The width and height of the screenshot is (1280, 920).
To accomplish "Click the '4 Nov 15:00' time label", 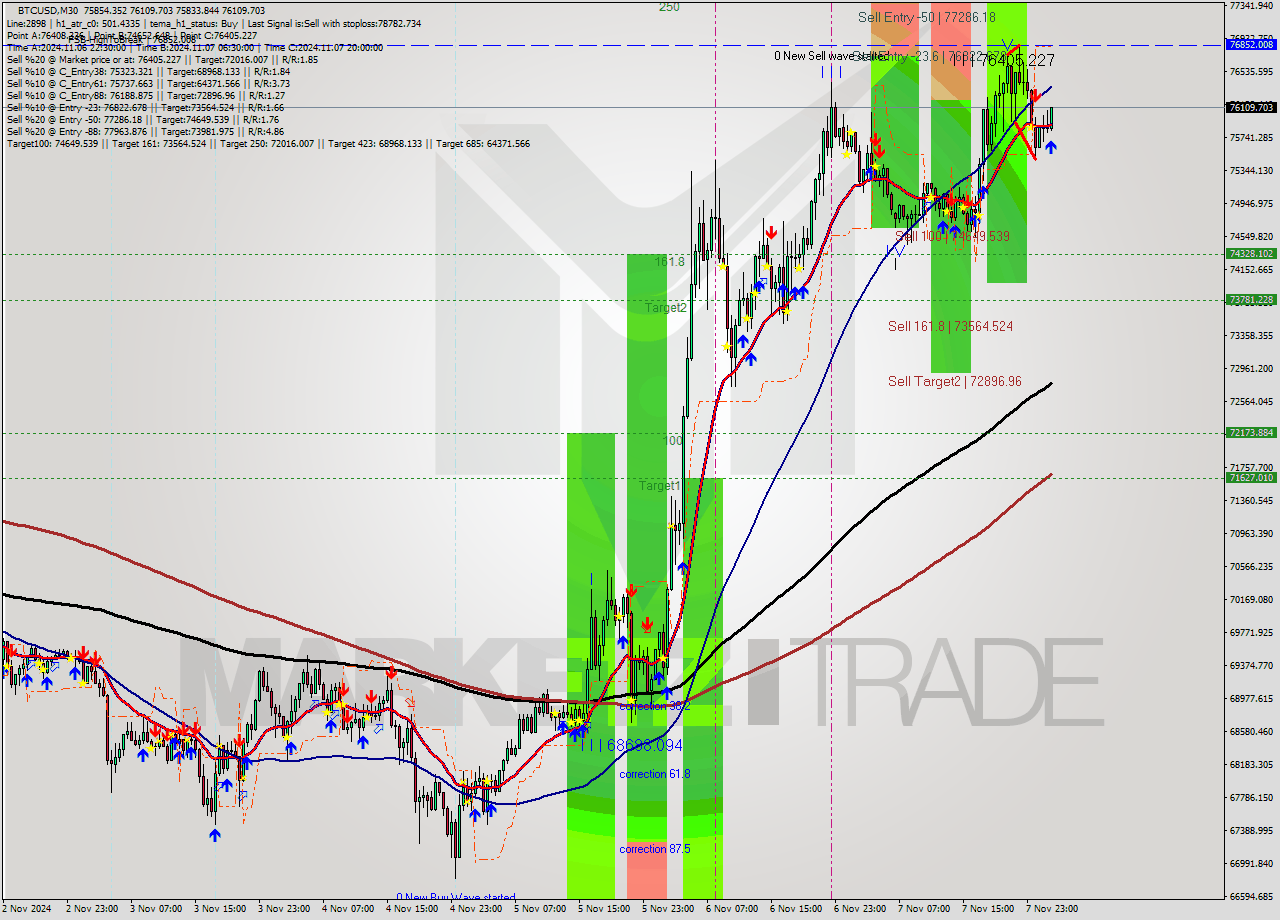I will click(x=412, y=909).
